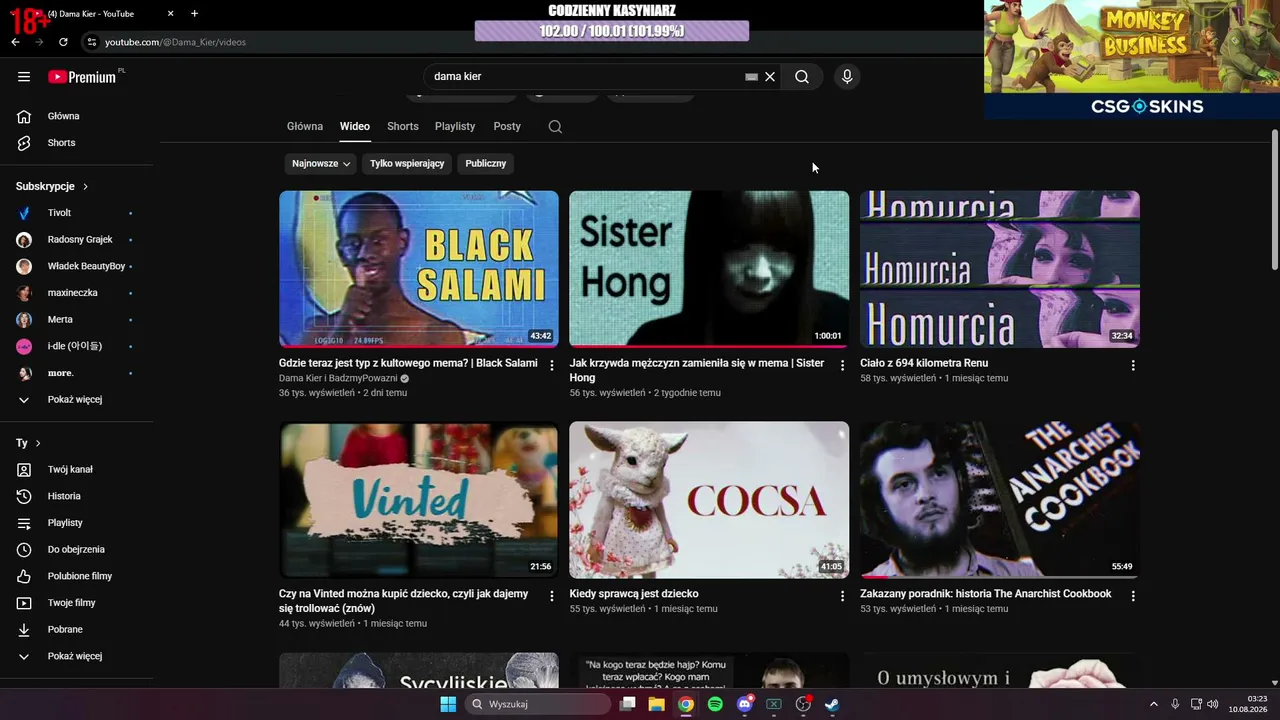Clear the search box text
The width and height of the screenshot is (1280, 720).
[x=770, y=77]
